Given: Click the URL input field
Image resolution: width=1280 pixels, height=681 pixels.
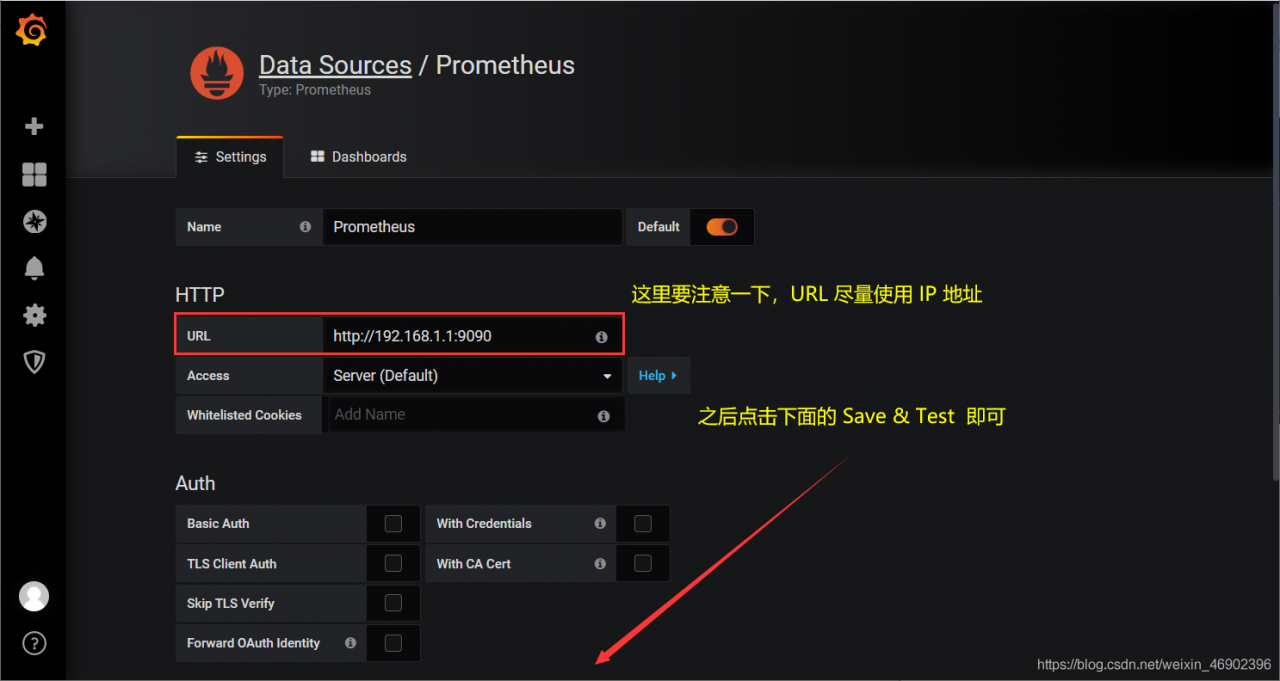Looking at the screenshot, I should point(472,336).
